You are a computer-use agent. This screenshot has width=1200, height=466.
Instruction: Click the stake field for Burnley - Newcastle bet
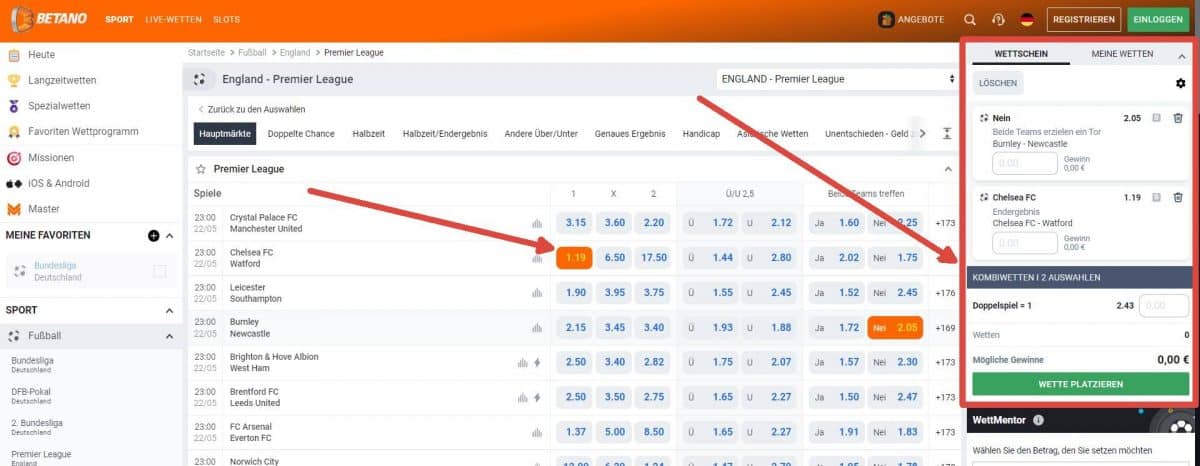pos(1025,163)
